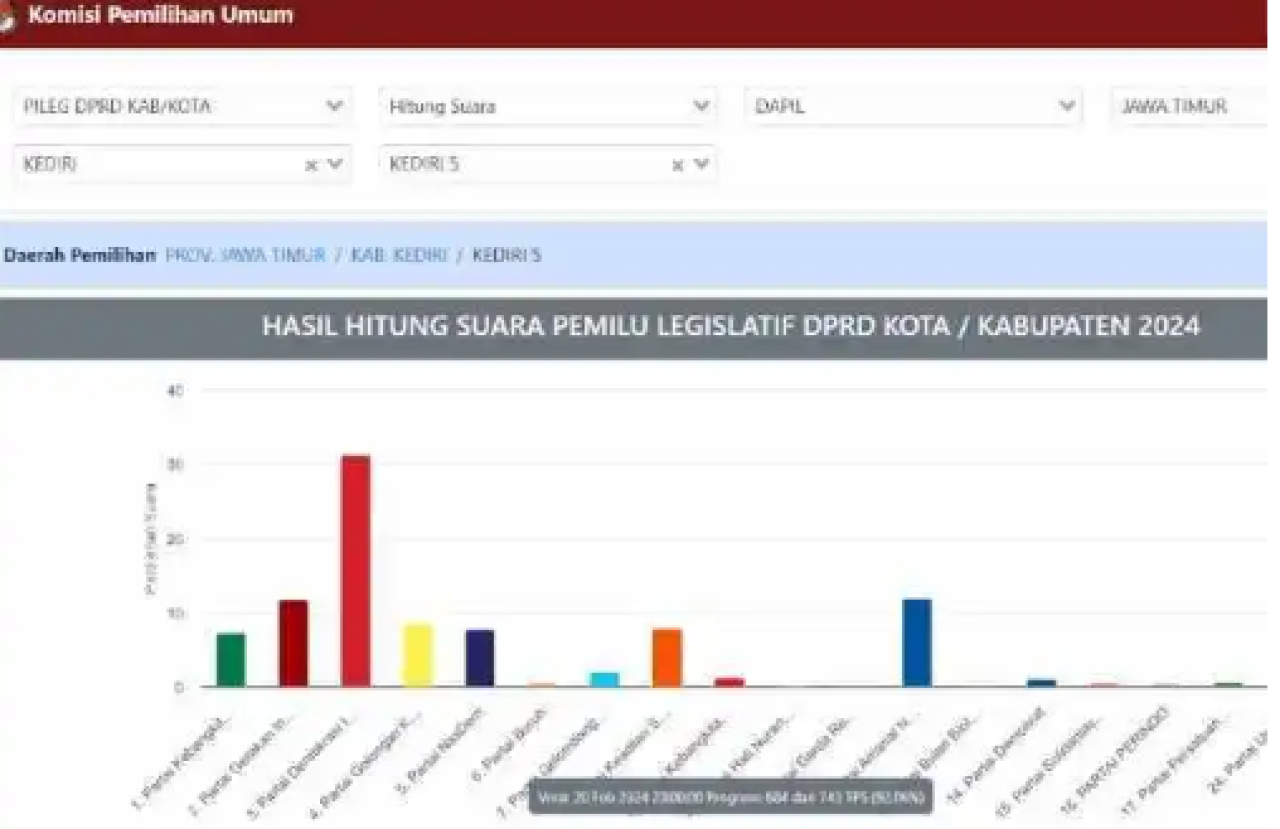The height and width of the screenshot is (829, 1280).
Task: Click the small red bar for party 9
Action: pyautogui.click(x=730, y=682)
